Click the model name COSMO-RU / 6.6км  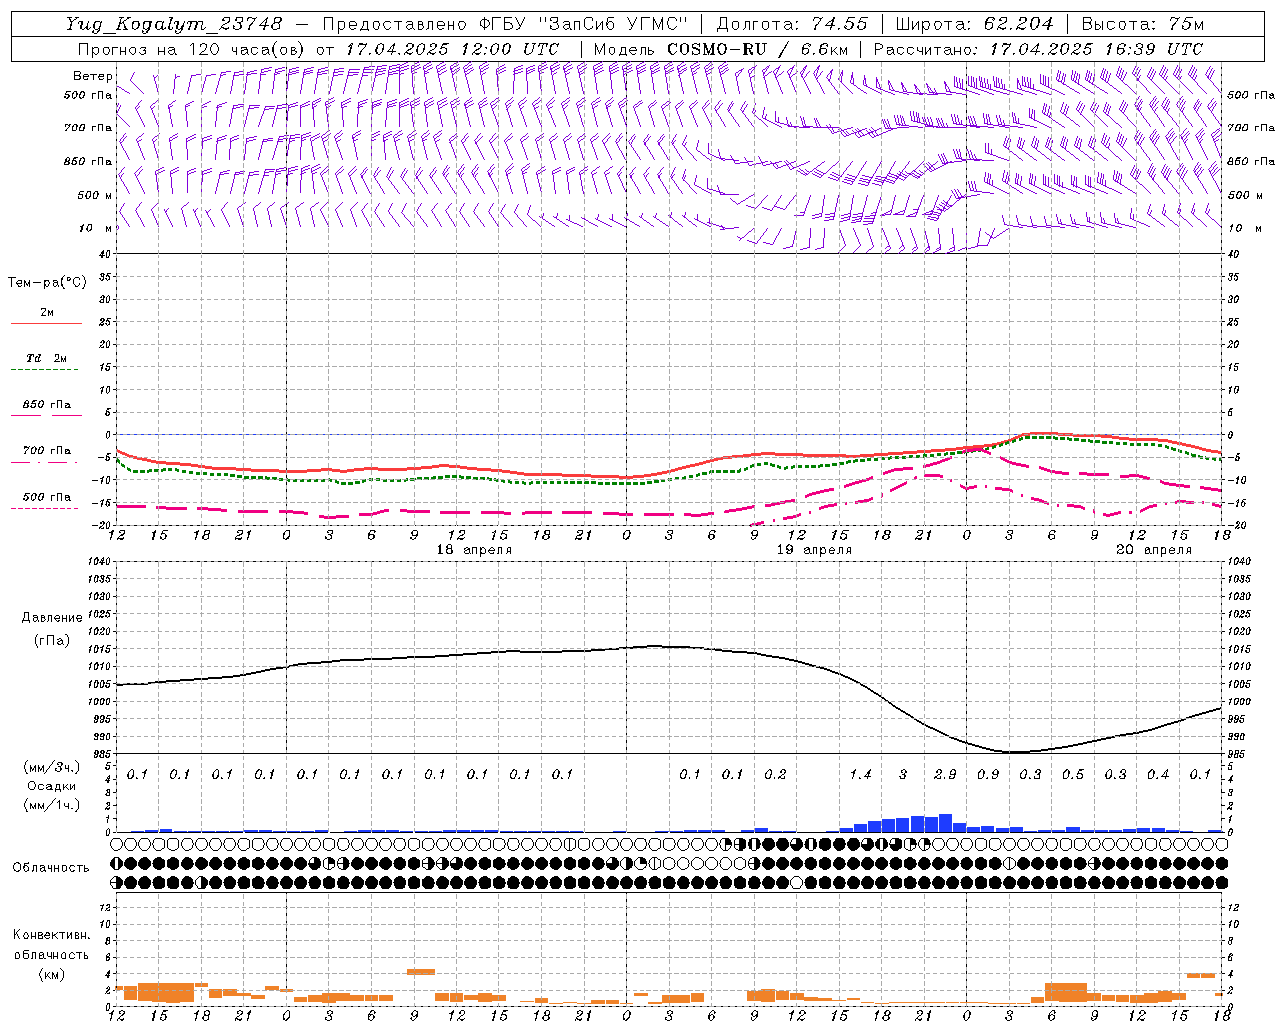click(758, 49)
